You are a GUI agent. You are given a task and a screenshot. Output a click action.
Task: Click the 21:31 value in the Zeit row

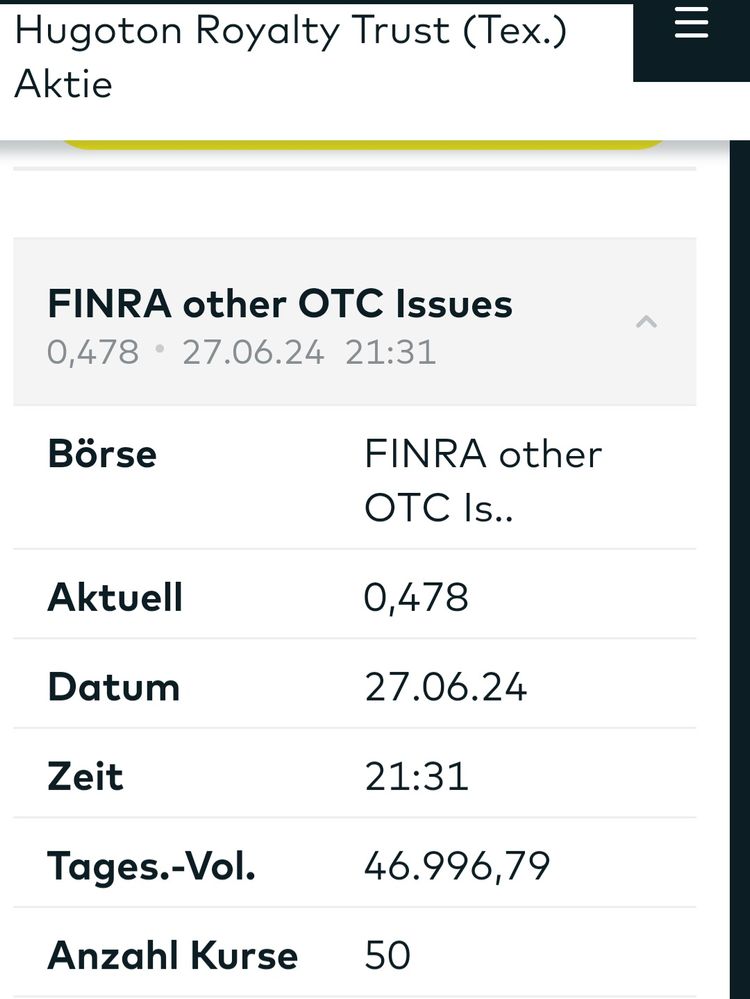click(416, 776)
